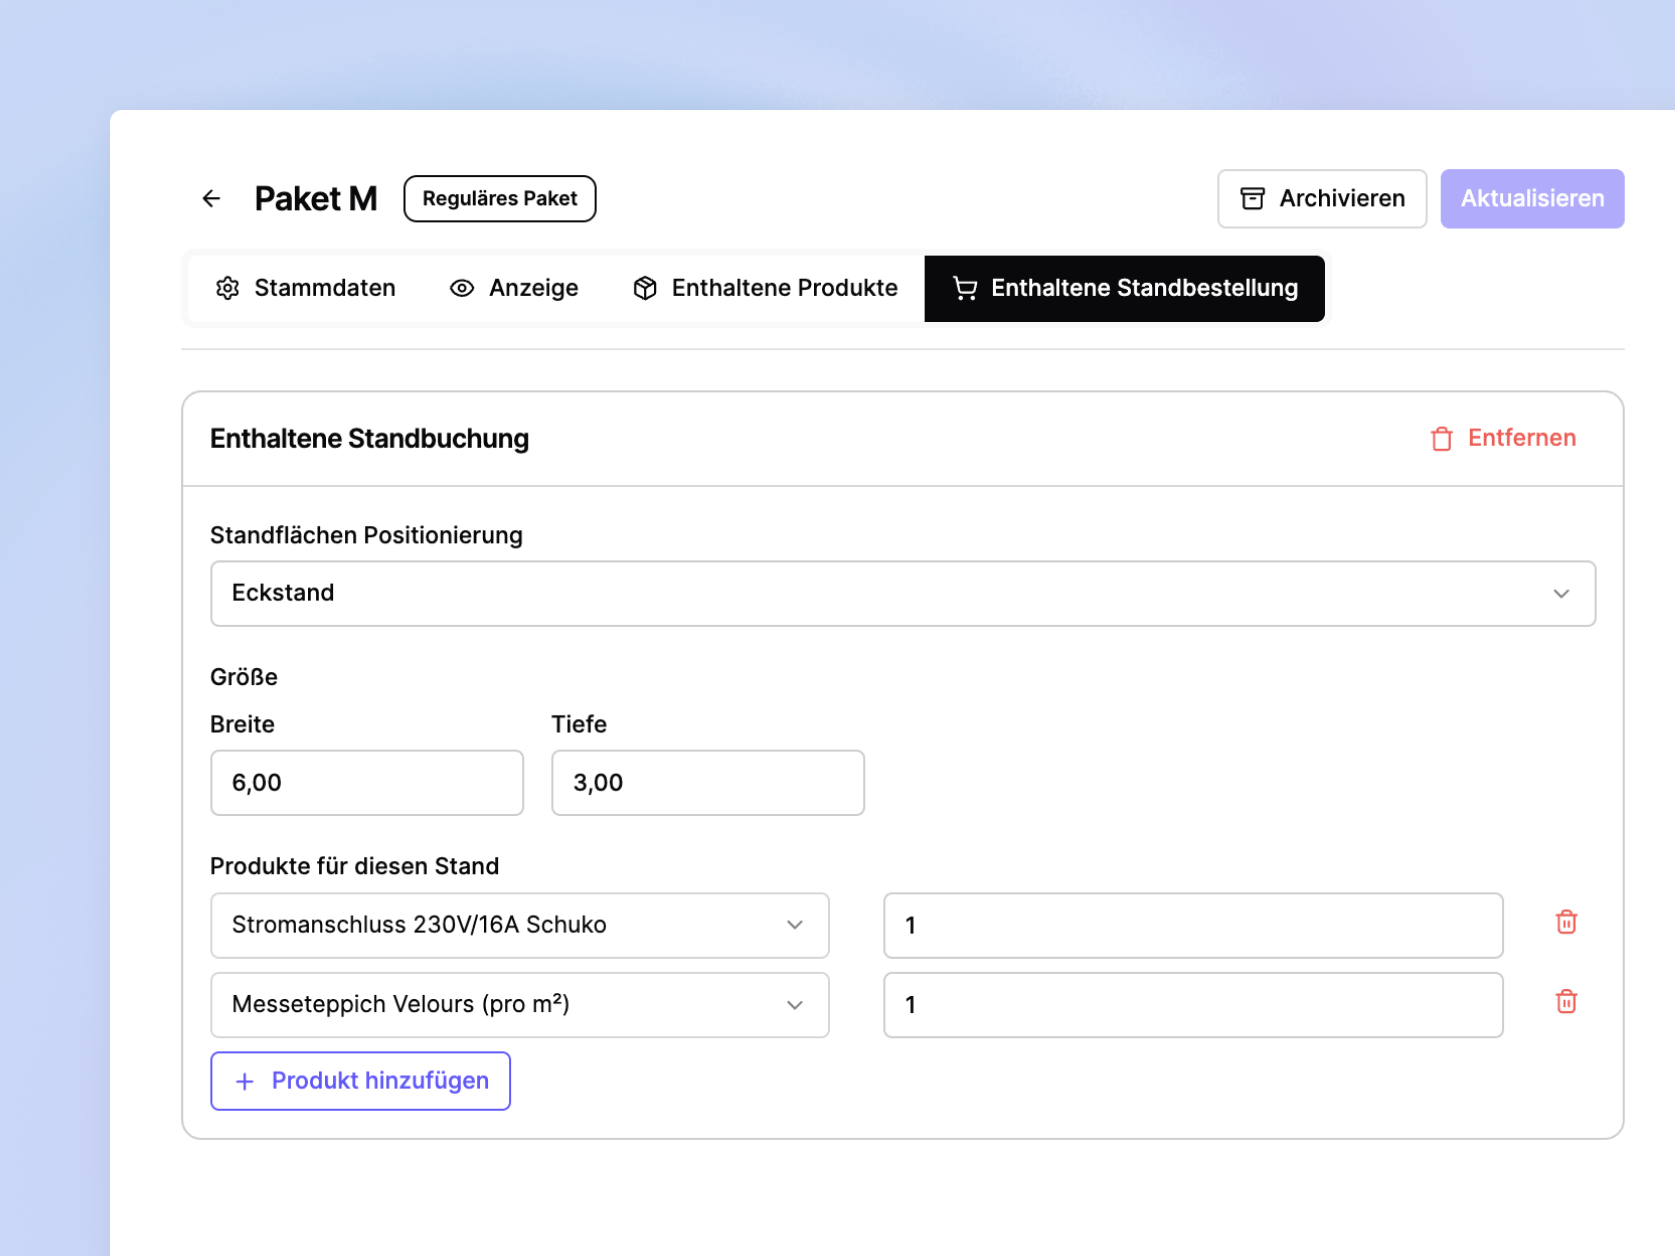Click the archive box icon in Archivieren
The height and width of the screenshot is (1256, 1675).
pos(1252,199)
